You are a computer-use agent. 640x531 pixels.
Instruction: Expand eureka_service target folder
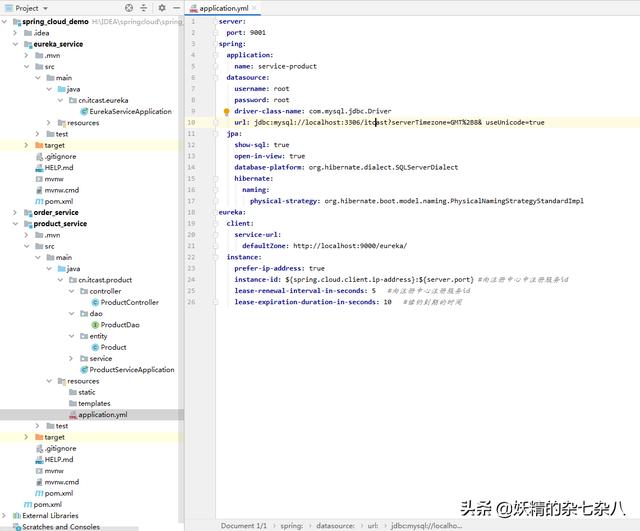click(x=26, y=145)
